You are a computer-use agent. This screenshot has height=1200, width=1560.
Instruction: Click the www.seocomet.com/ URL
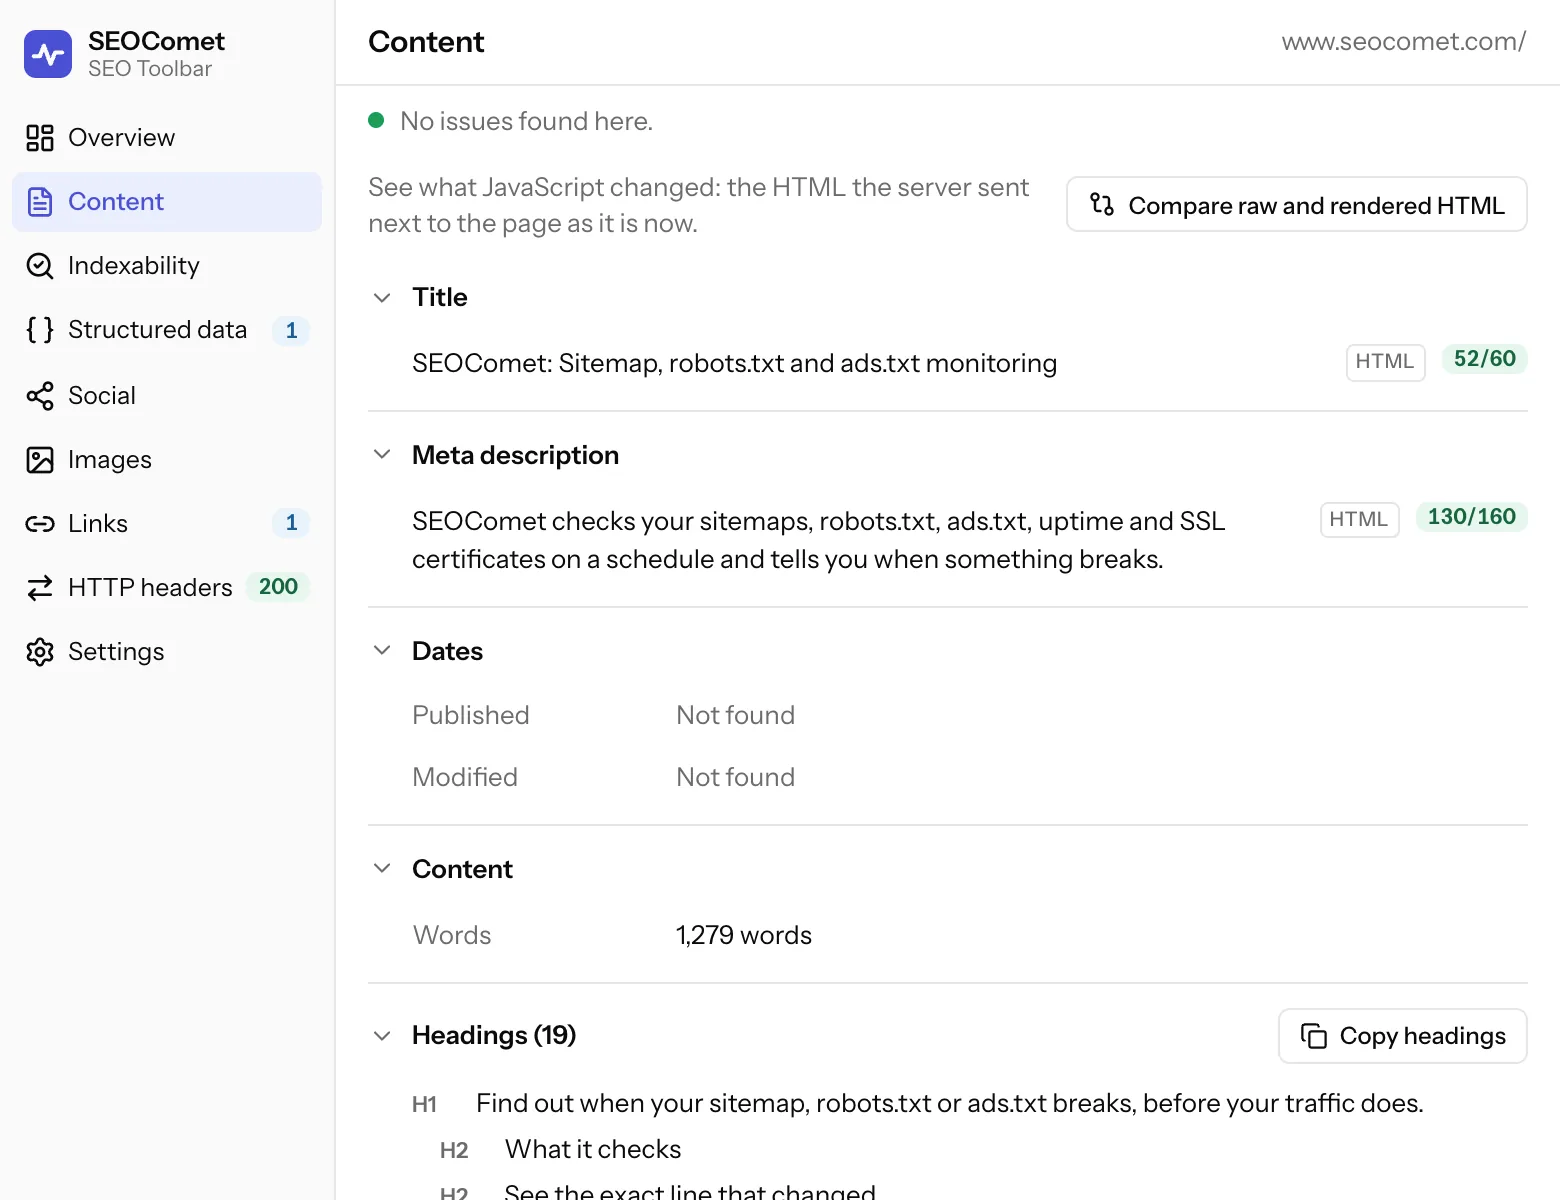(1404, 42)
